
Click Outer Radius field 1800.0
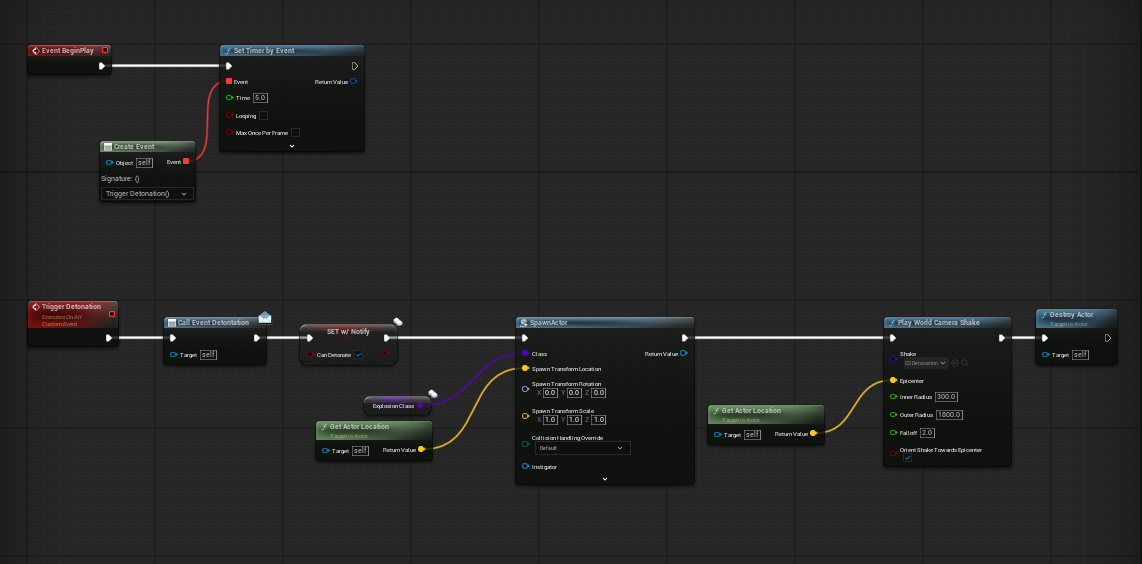(949, 415)
